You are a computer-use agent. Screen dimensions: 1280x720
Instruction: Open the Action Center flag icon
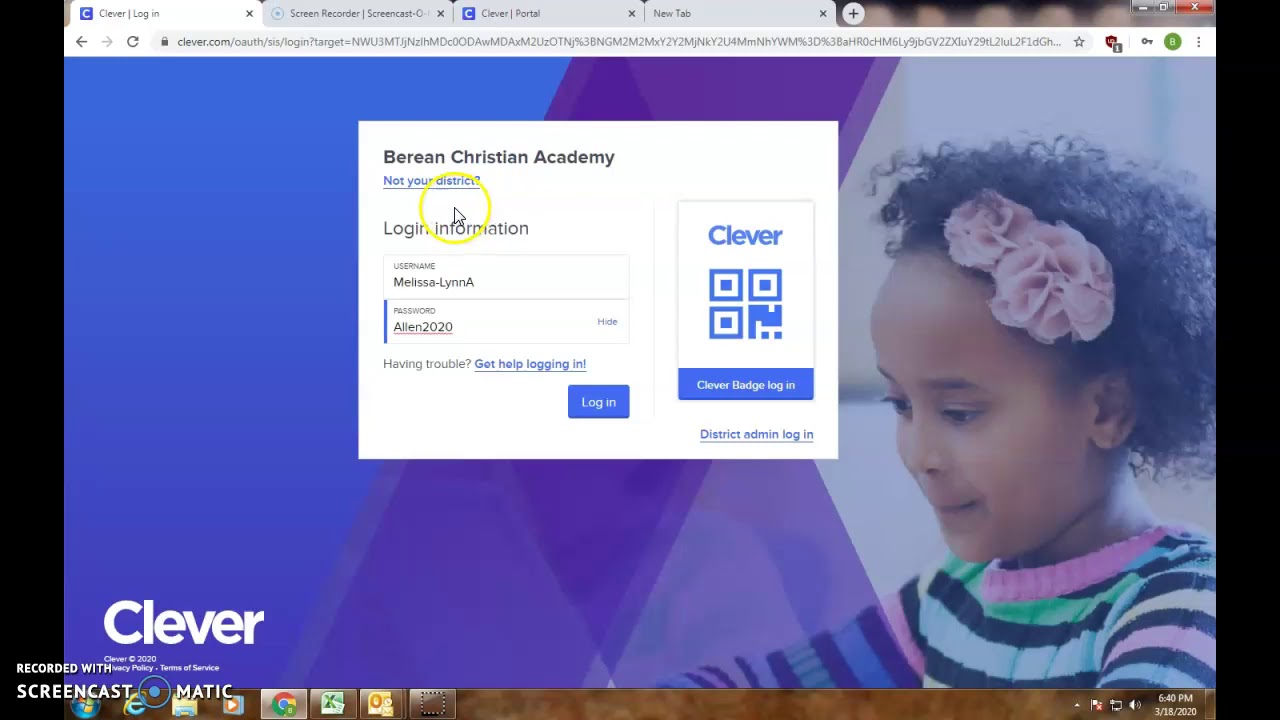pyautogui.click(x=1096, y=705)
